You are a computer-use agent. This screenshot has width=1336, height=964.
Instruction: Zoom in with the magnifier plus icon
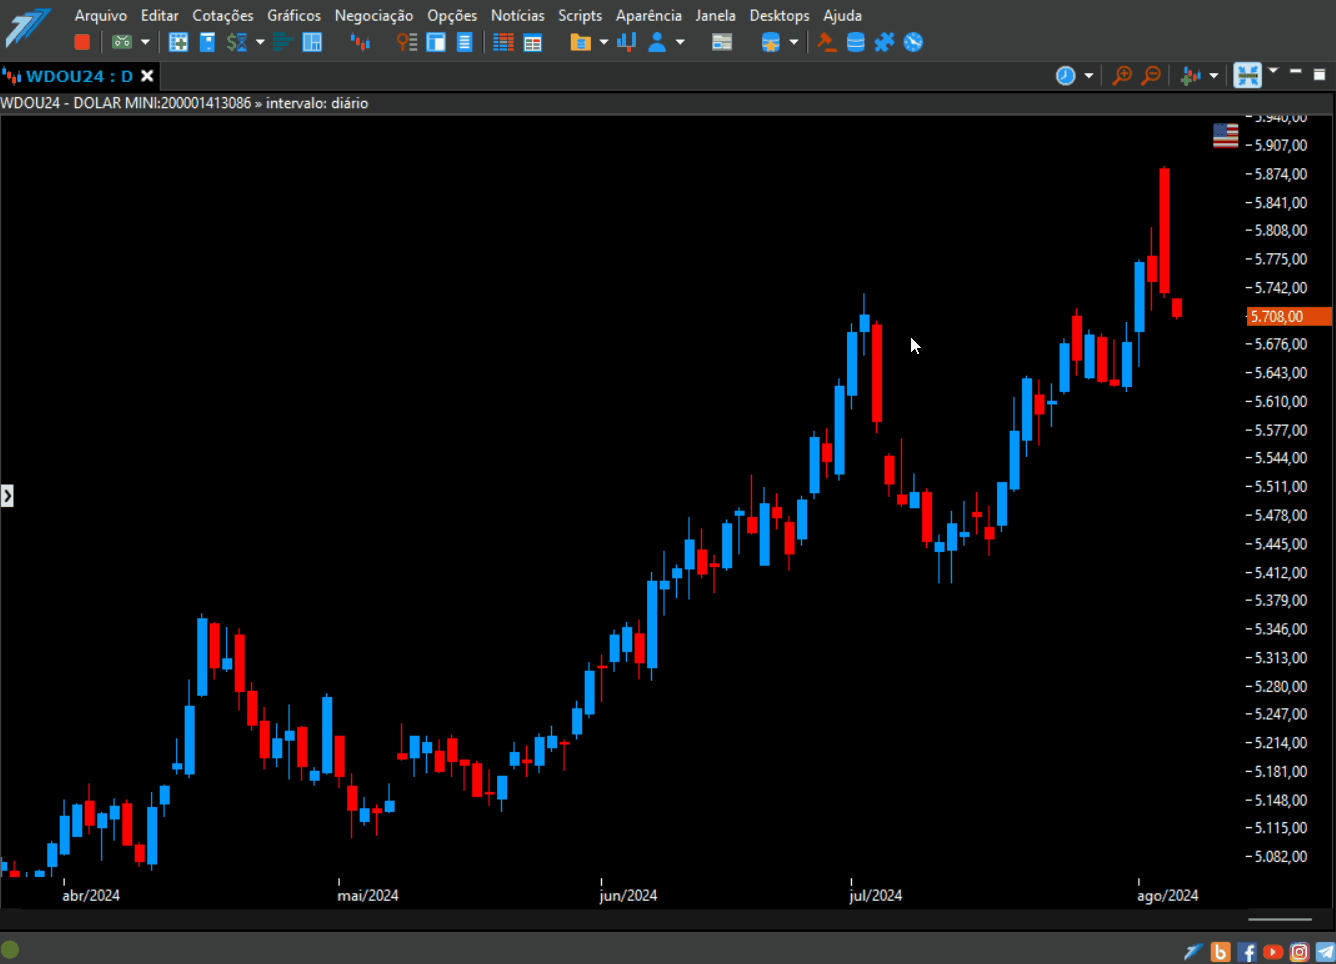click(x=1122, y=75)
